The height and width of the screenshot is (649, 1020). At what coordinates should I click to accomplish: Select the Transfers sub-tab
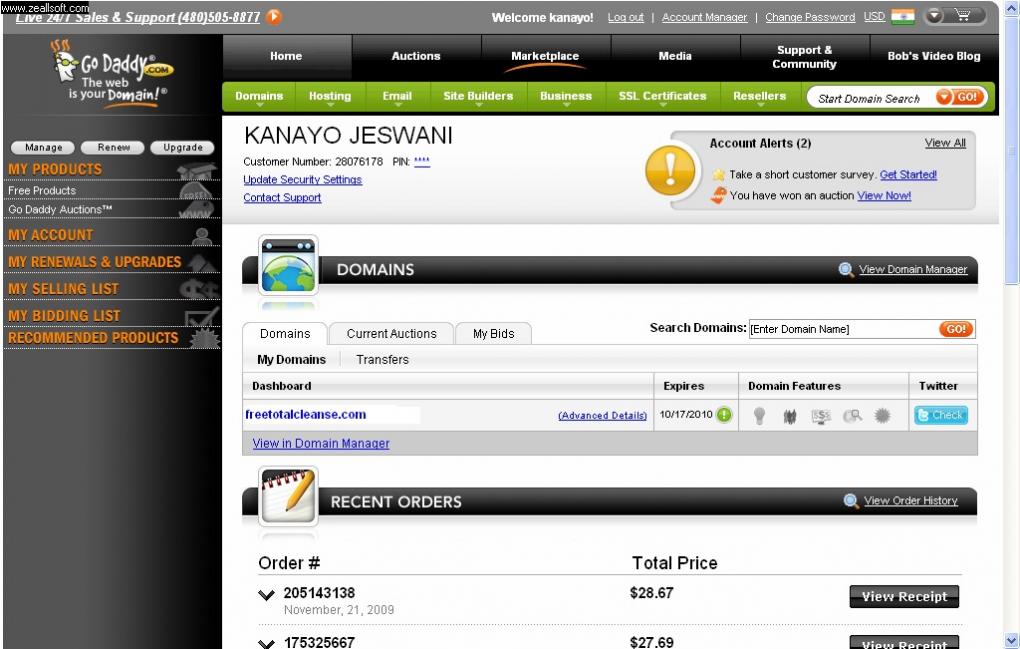coord(382,360)
